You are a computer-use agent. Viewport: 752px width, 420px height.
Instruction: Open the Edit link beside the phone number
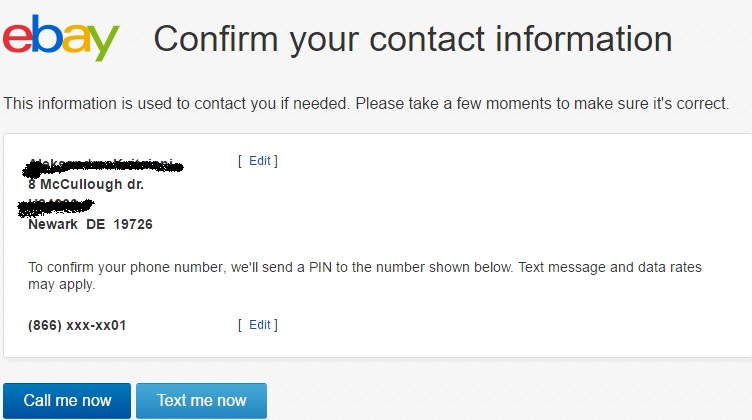(x=259, y=325)
